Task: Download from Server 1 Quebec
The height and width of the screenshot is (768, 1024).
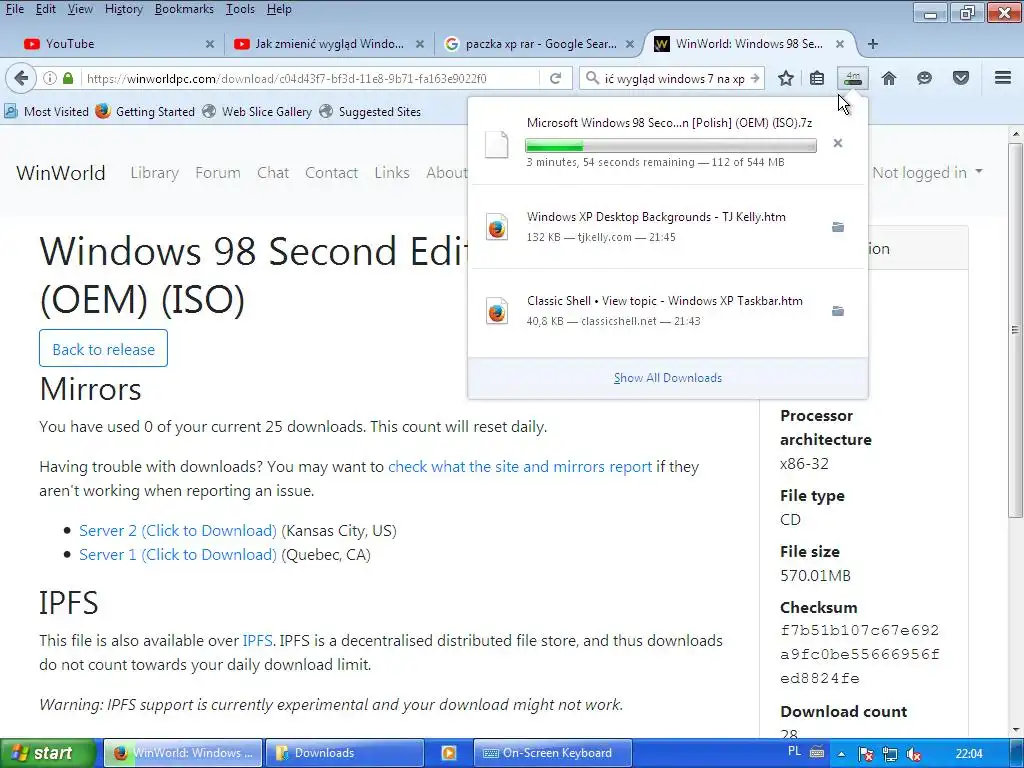Action: tap(178, 554)
